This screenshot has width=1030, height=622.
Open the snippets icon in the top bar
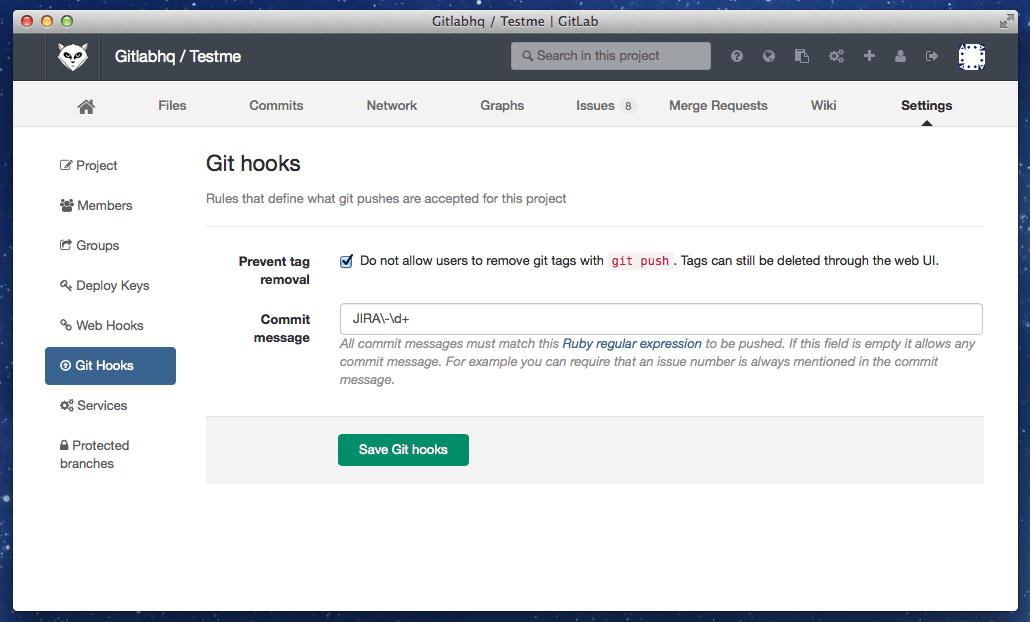801,56
